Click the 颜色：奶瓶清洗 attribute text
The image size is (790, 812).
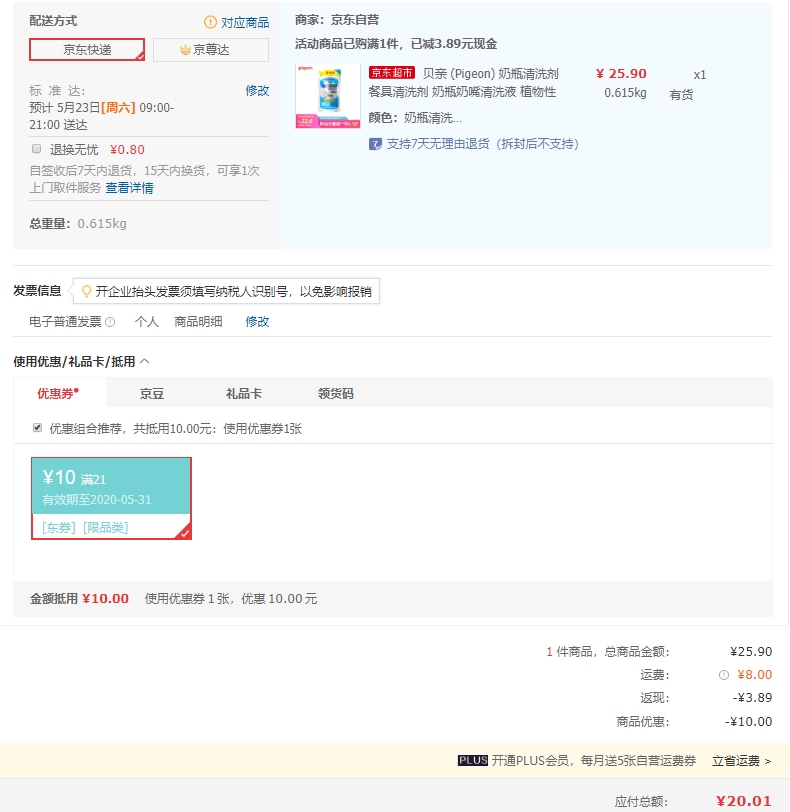(x=415, y=118)
